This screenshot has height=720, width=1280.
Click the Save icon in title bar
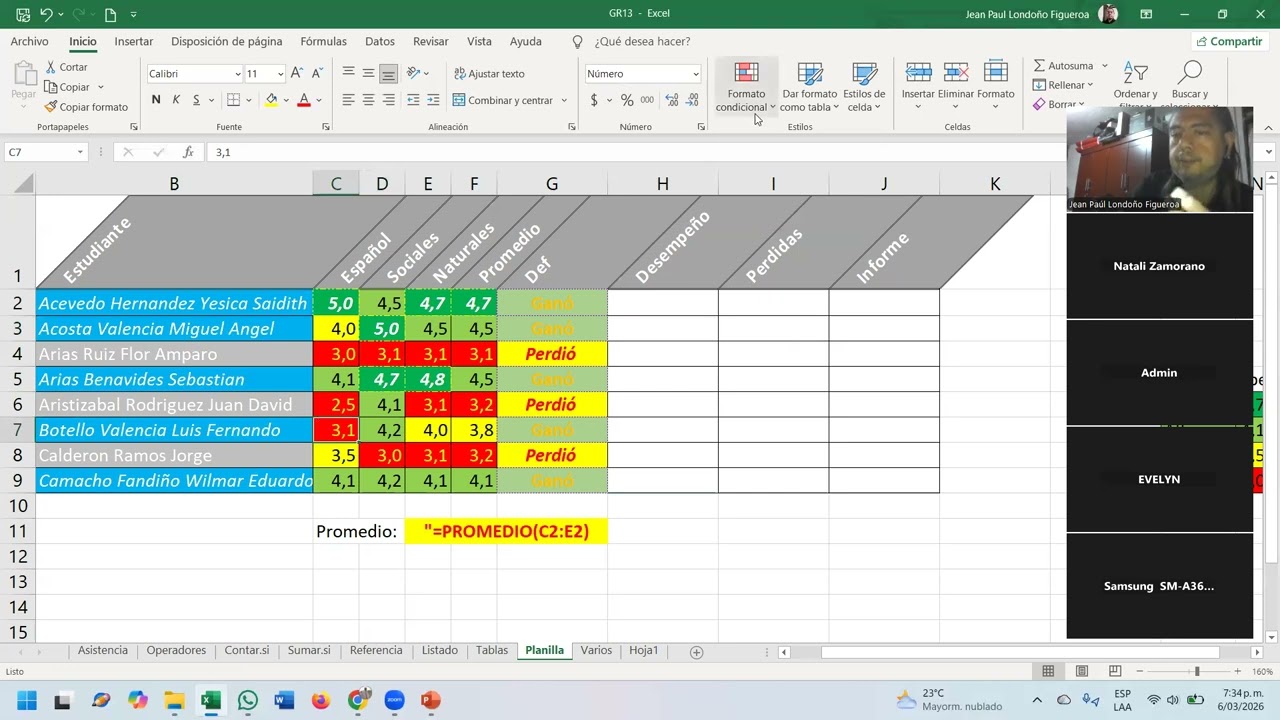[23, 14]
